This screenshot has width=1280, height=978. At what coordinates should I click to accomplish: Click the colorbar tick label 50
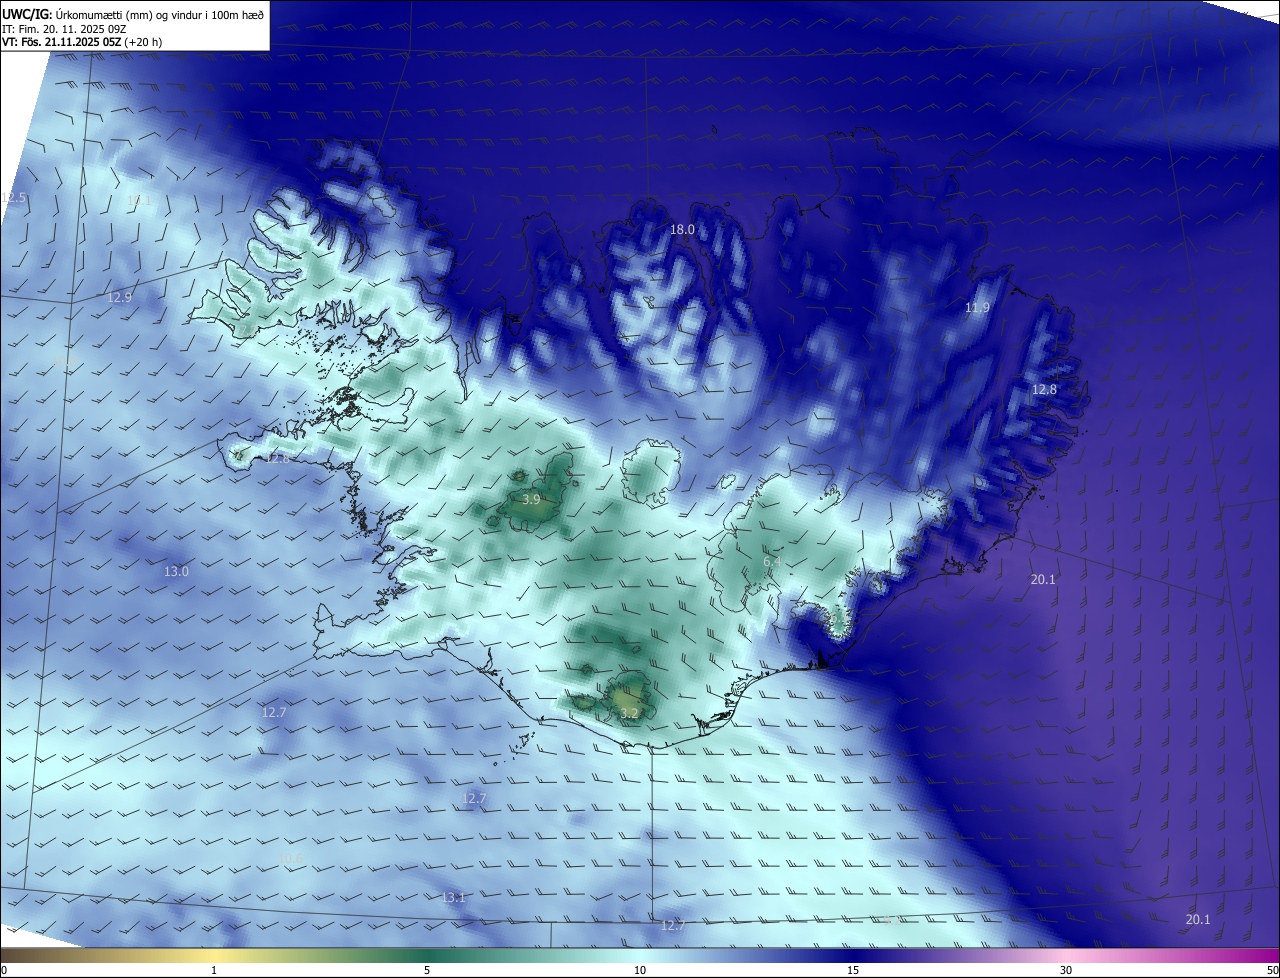(1272, 970)
